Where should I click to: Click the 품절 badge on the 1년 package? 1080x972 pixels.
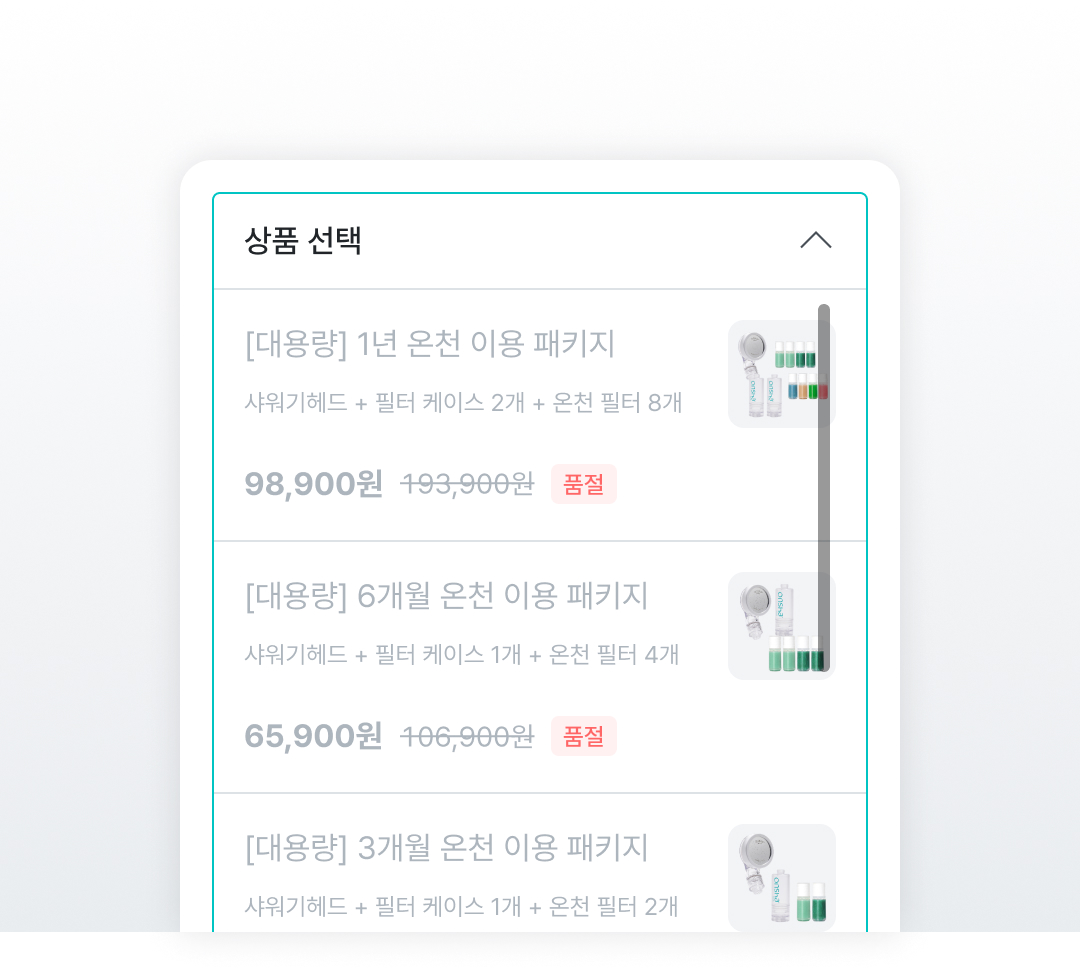pos(584,484)
